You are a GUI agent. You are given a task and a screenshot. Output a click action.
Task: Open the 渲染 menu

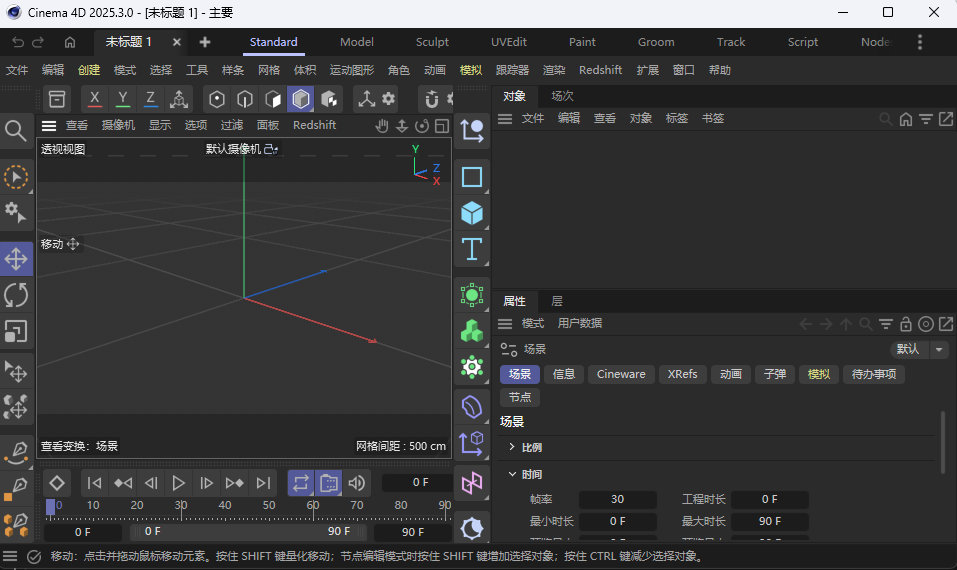pos(554,70)
